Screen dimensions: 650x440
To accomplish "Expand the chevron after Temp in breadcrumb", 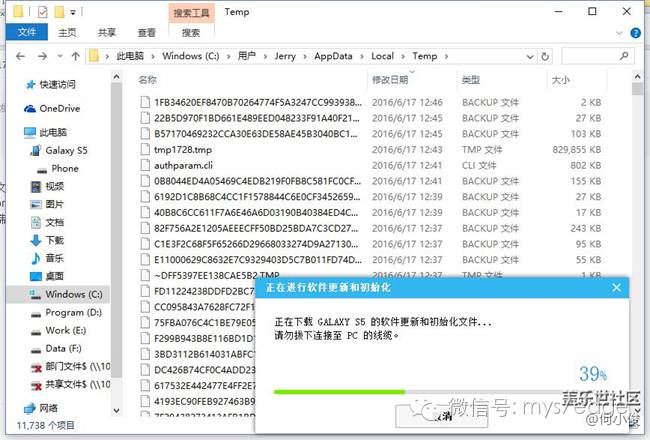I will pyautogui.click(x=446, y=56).
